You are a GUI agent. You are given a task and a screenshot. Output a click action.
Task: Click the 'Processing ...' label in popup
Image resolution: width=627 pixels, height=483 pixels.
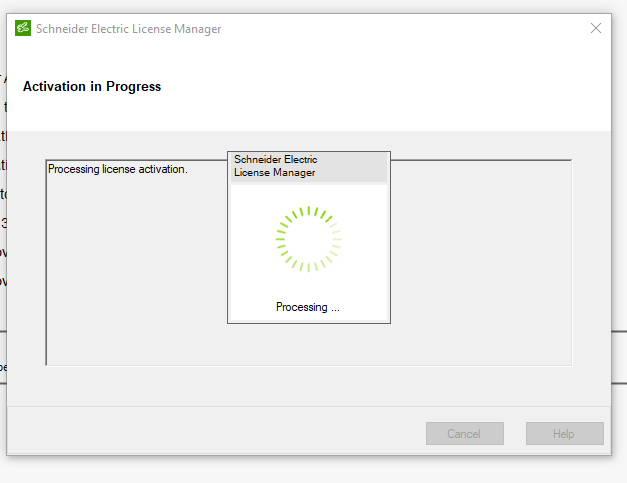[308, 307]
